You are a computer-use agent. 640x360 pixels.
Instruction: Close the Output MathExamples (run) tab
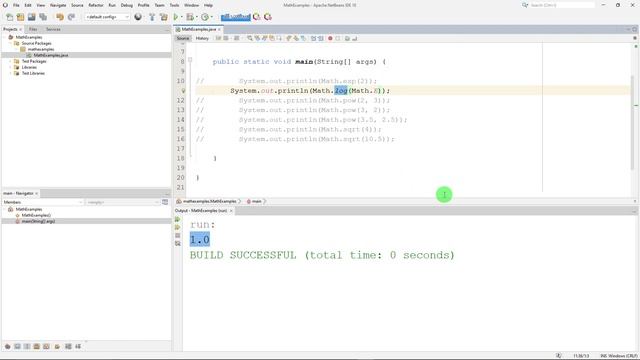tap(231, 211)
